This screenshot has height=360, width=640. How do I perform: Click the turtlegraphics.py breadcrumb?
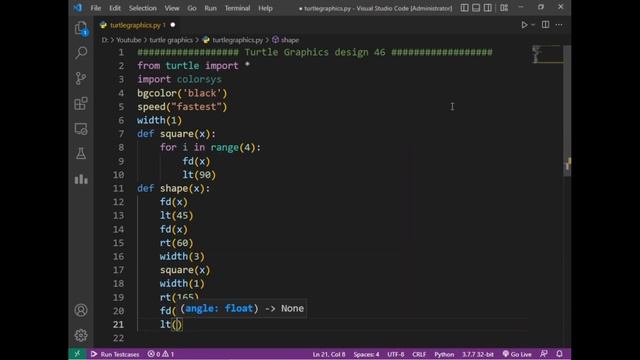[238, 40]
